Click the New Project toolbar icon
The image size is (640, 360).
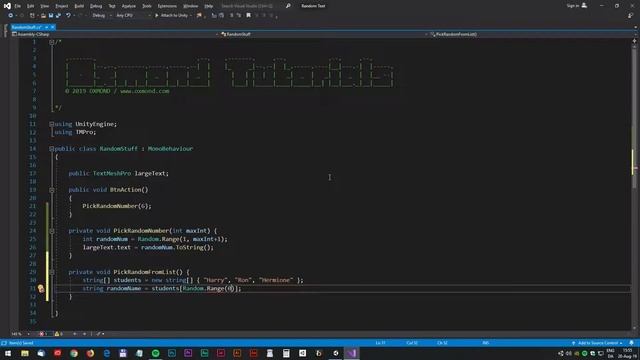(32, 16)
